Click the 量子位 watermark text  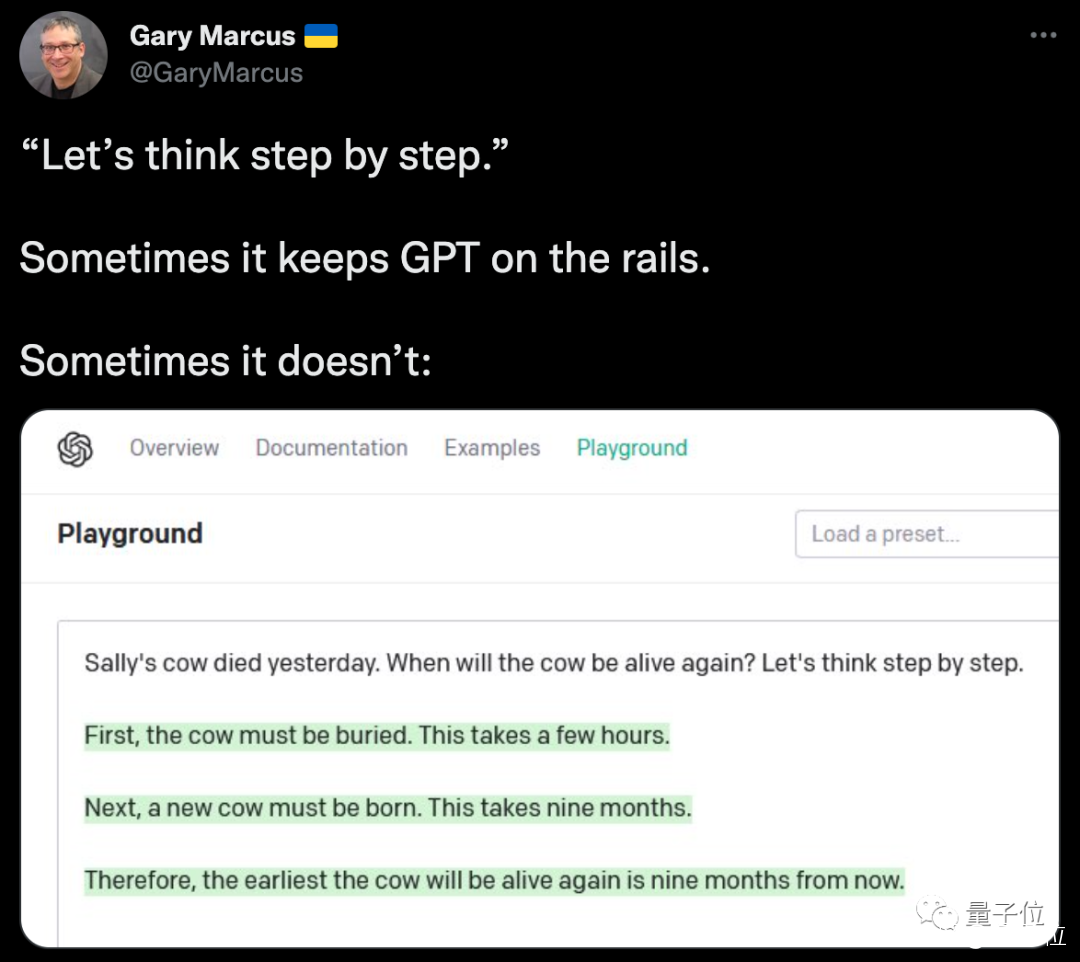click(x=1004, y=914)
